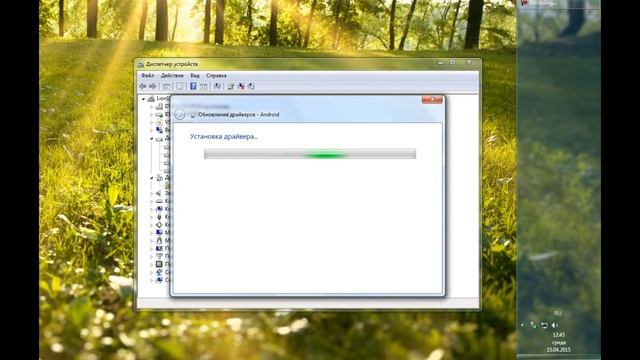
Task: Expand the USB controllers plug-icon node
Action: 151,217
